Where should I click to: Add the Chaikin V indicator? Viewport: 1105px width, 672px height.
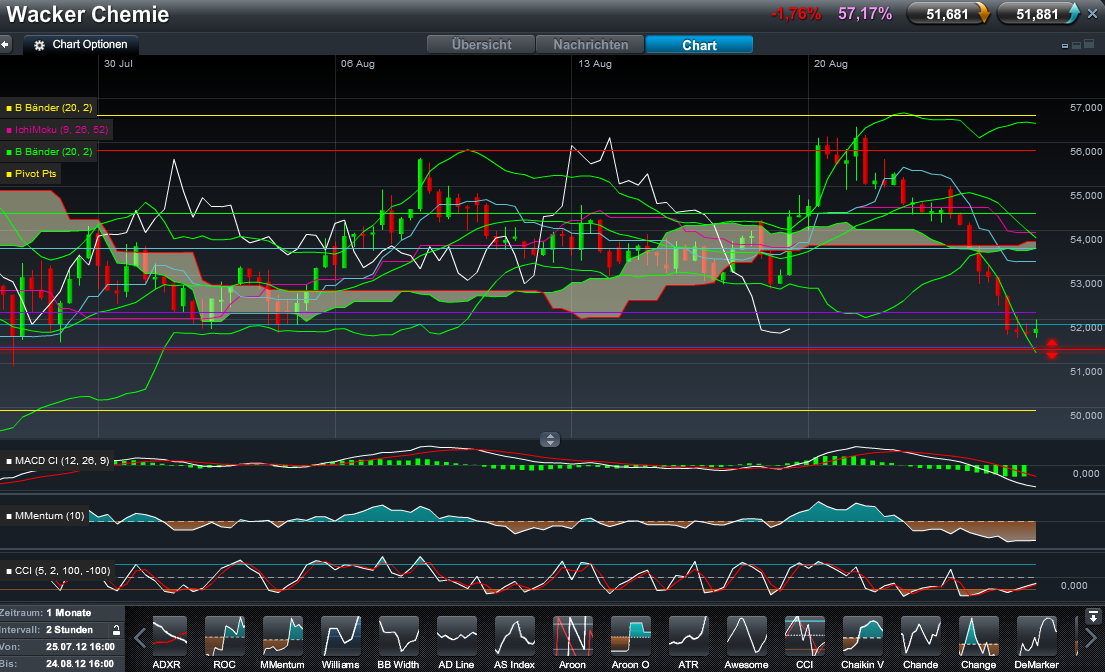click(863, 636)
